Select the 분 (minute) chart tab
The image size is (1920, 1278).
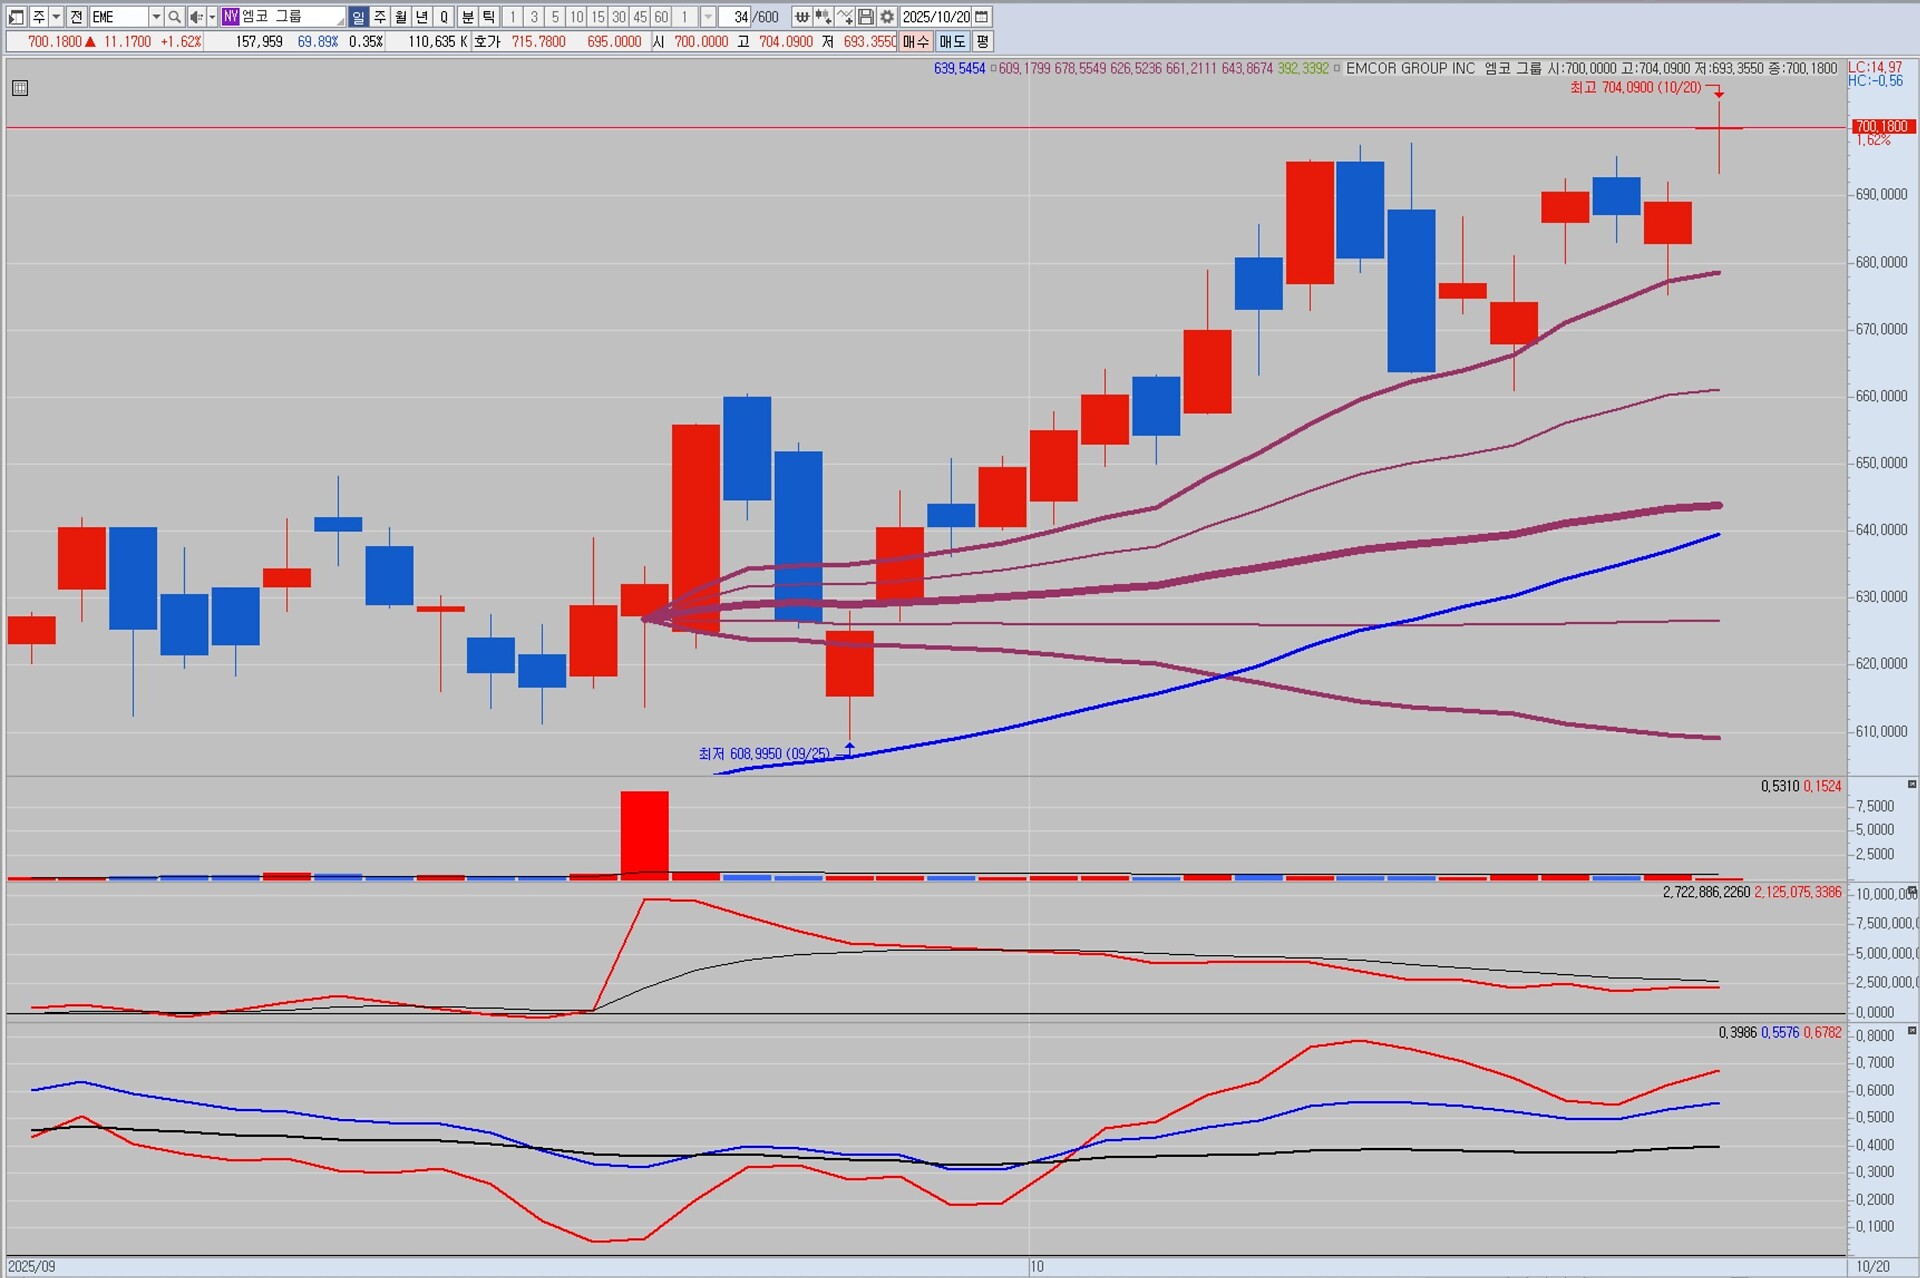click(467, 17)
